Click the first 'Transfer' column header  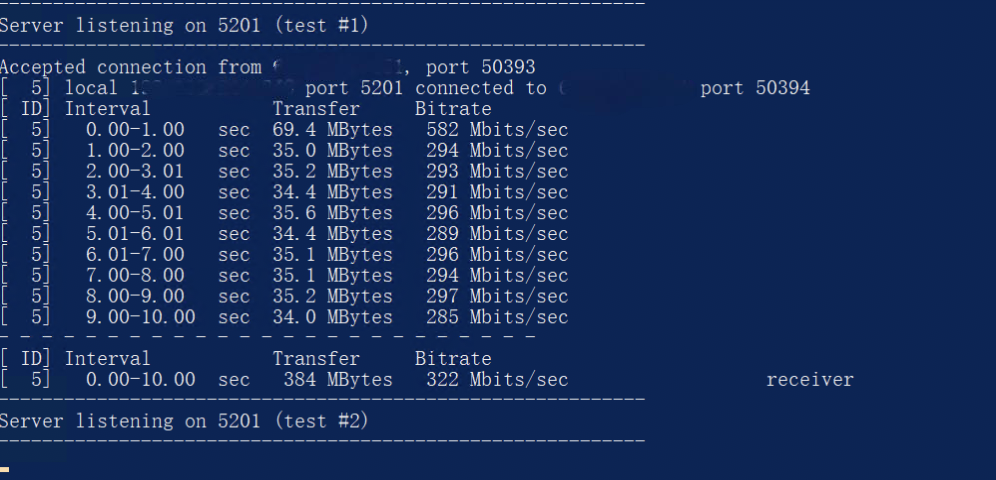pyautogui.click(x=316, y=109)
